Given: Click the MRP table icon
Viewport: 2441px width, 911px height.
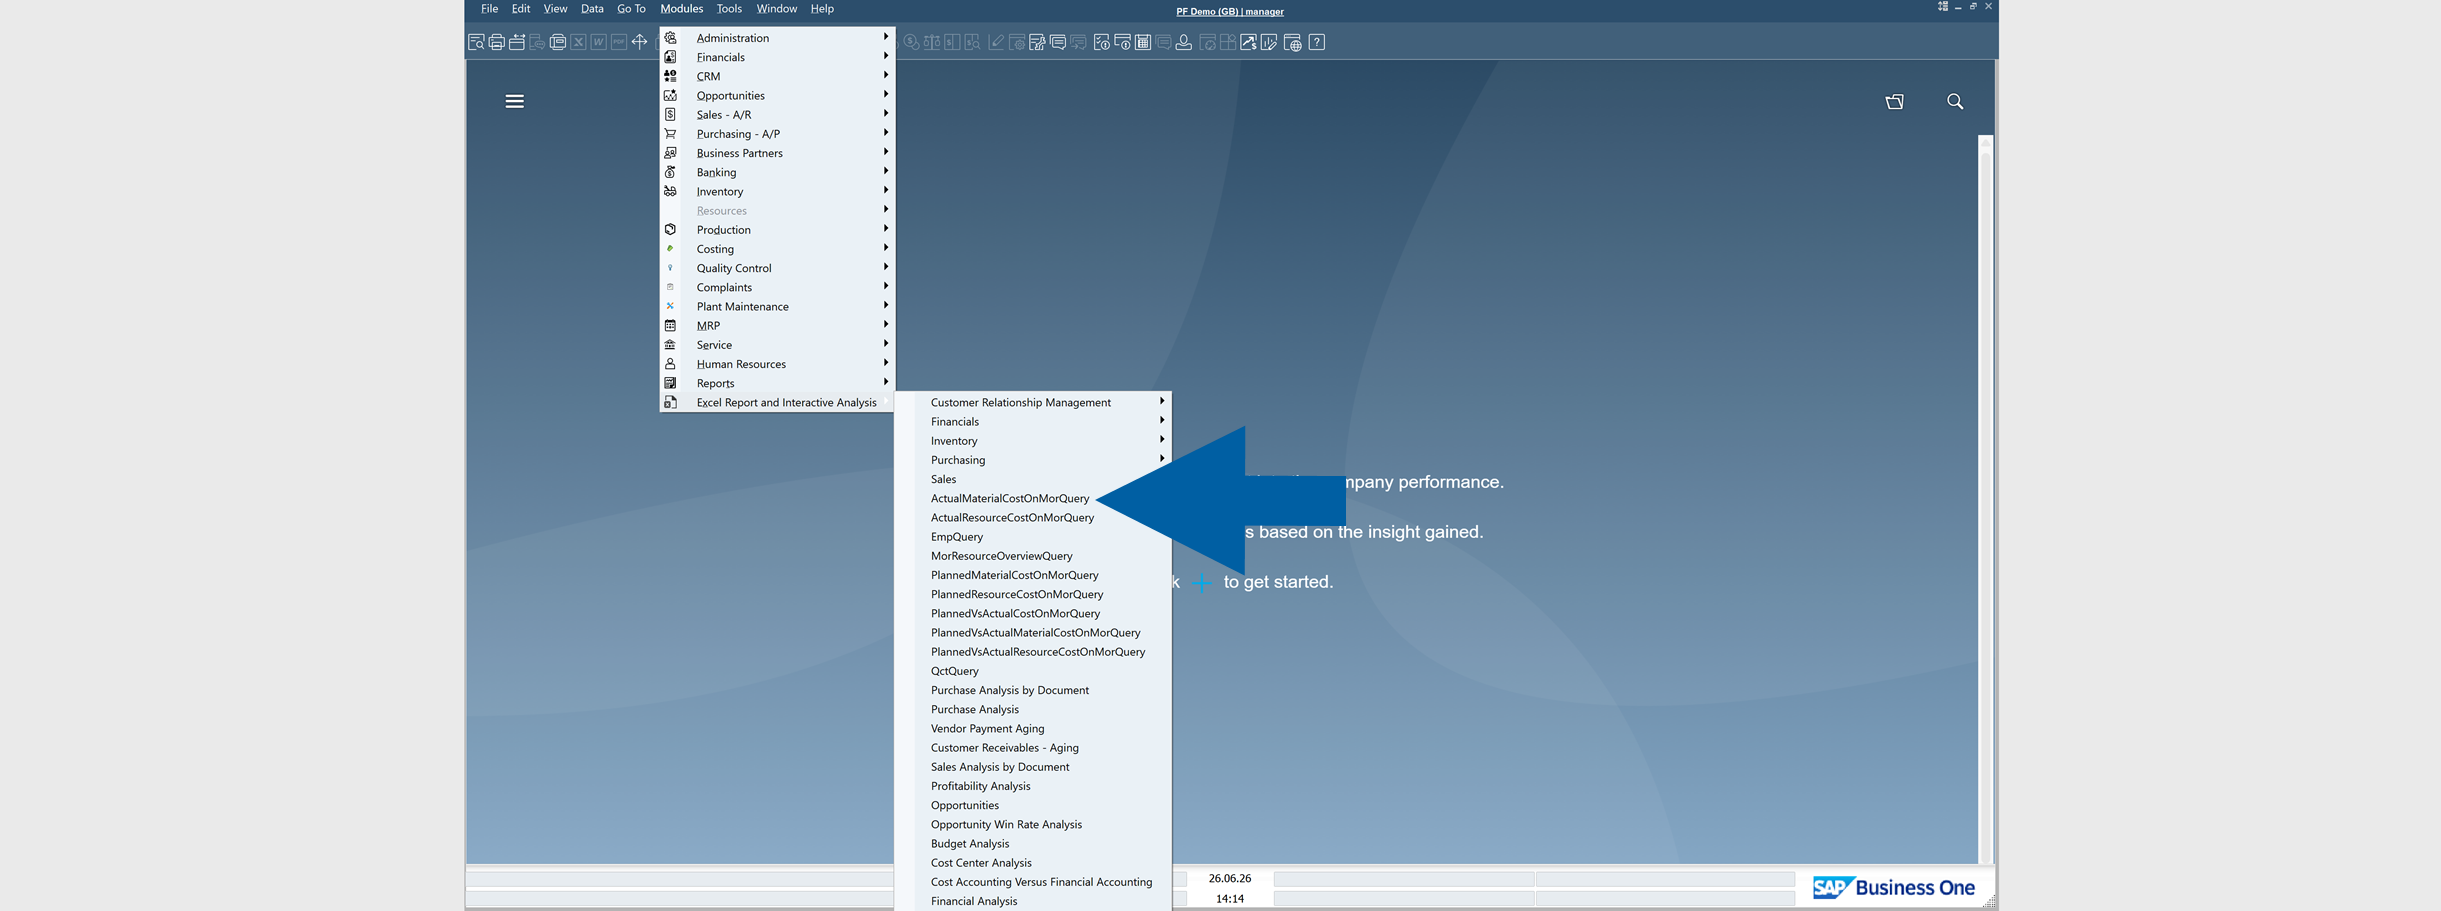Looking at the screenshot, I should [x=670, y=325].
